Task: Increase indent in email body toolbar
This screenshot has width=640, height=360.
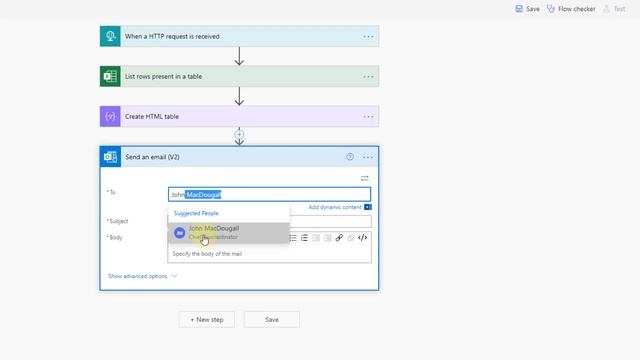Action: point(327,238)
